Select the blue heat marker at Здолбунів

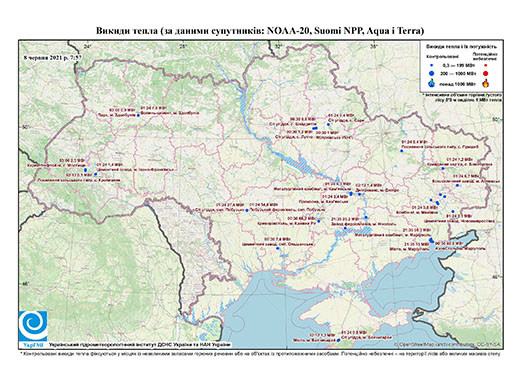pos(138,115)
